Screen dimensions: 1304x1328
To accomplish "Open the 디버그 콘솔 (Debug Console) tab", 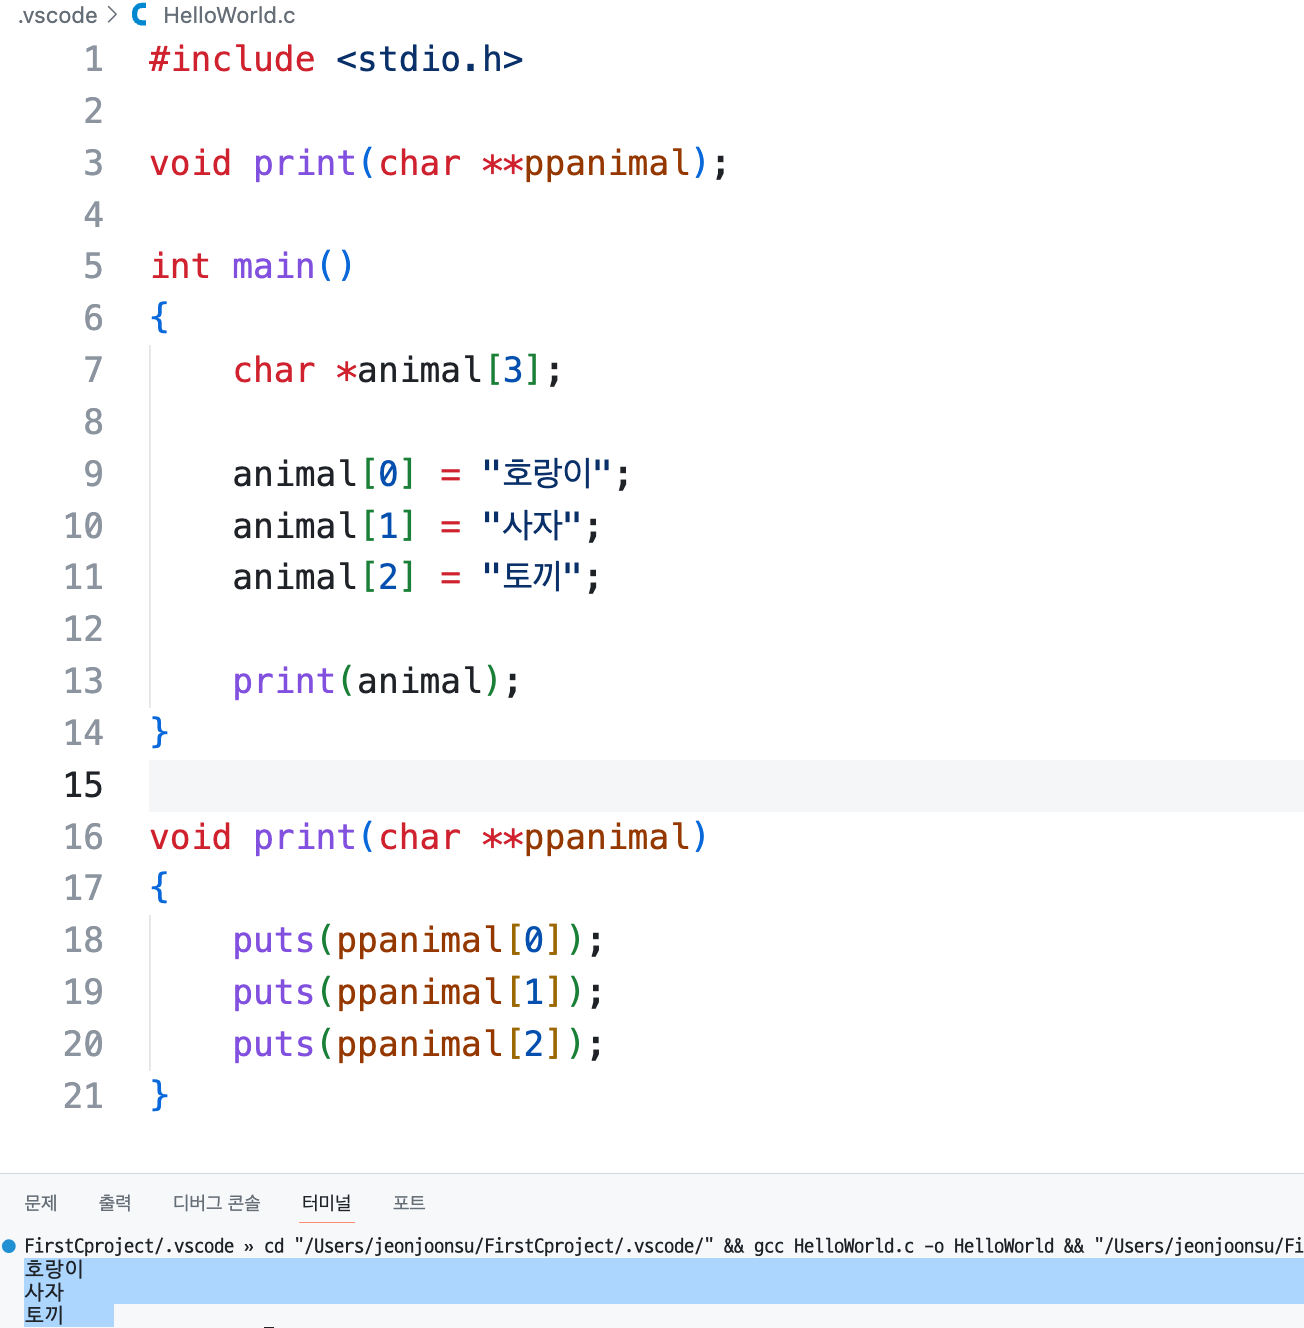I will [217, 1203].
